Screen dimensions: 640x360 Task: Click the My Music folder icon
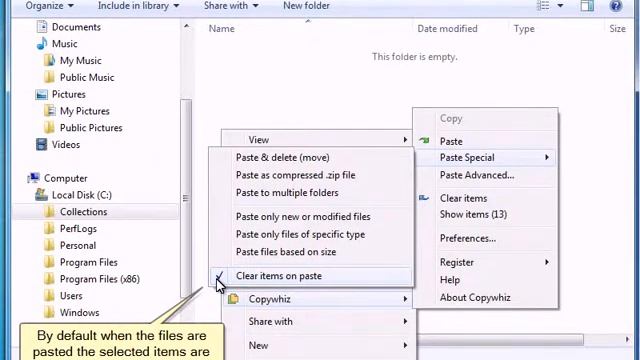tap(49, 60)
